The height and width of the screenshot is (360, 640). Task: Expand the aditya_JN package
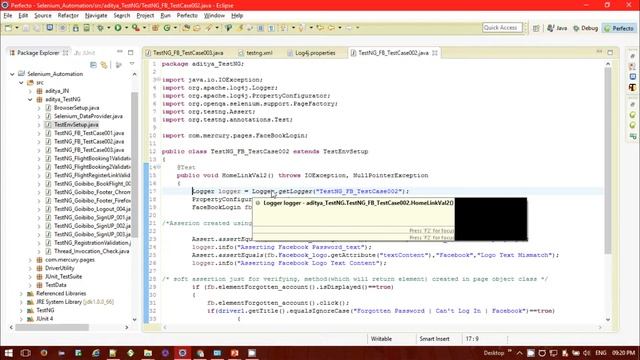30,91
